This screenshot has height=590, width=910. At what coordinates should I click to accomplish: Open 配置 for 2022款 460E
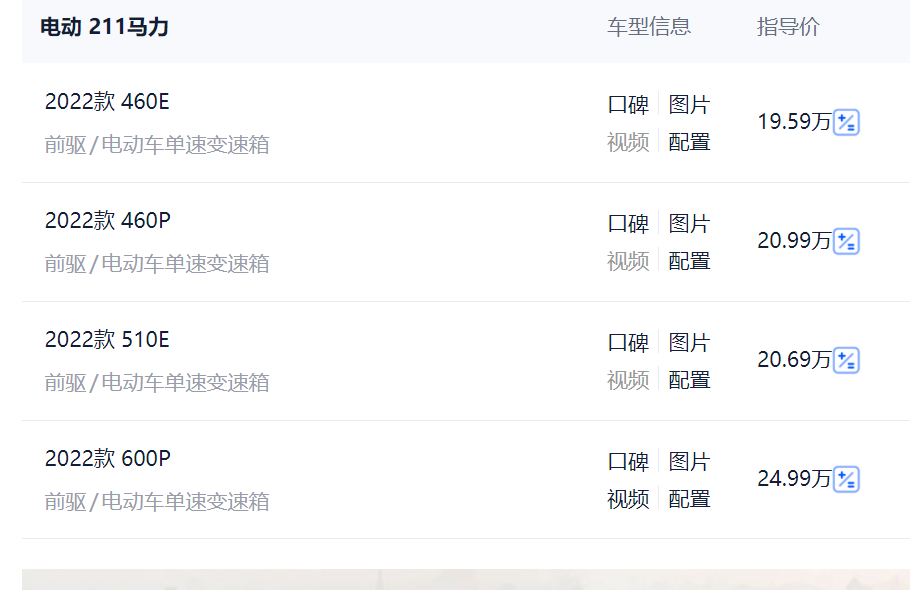689,142
